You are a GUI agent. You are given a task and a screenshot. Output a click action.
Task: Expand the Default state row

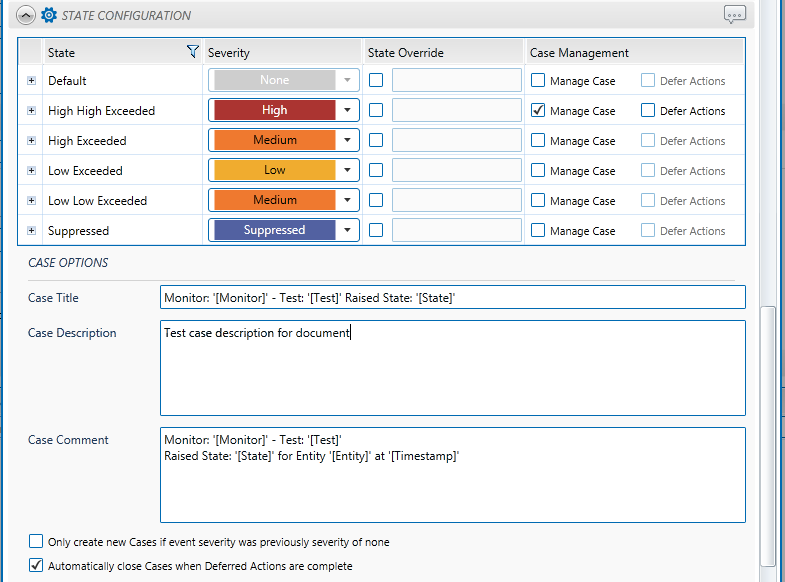(32, 81)
